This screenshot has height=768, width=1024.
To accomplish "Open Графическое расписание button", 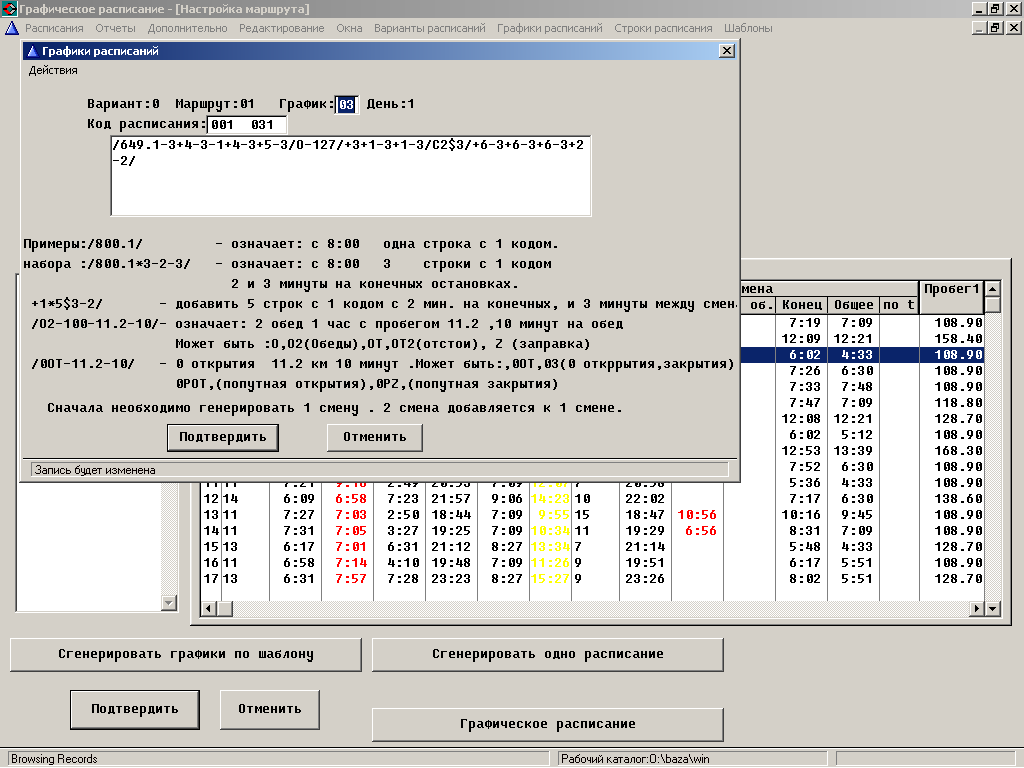I will coord(547,724).
